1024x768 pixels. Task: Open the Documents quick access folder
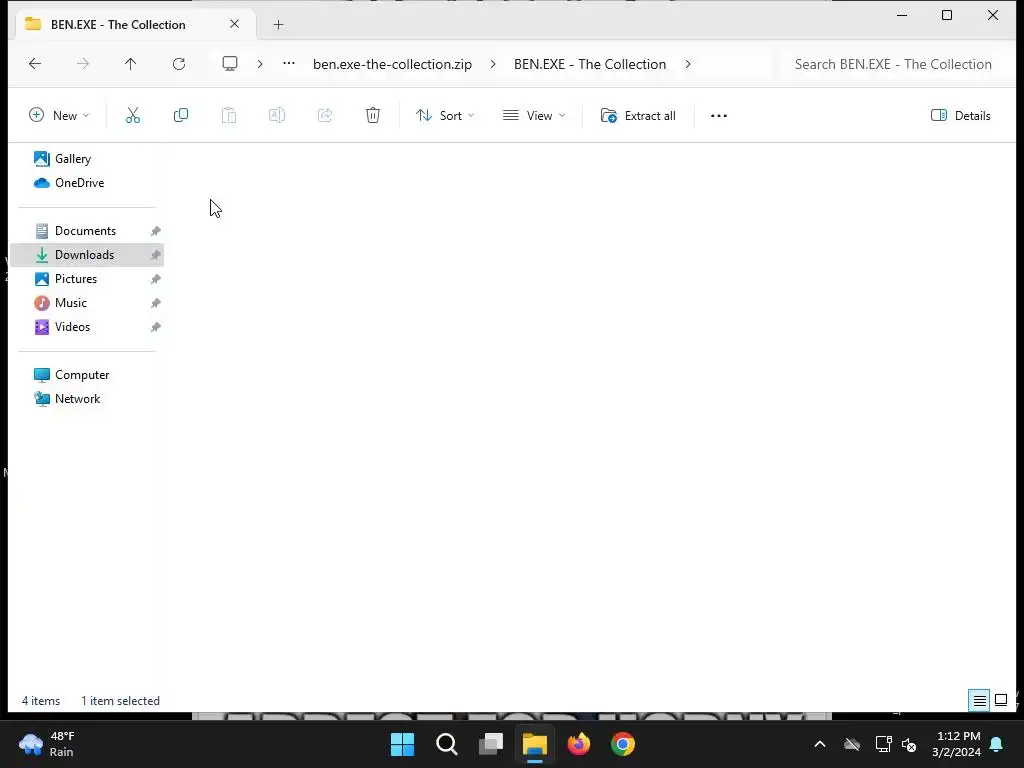tap(86, 231)
